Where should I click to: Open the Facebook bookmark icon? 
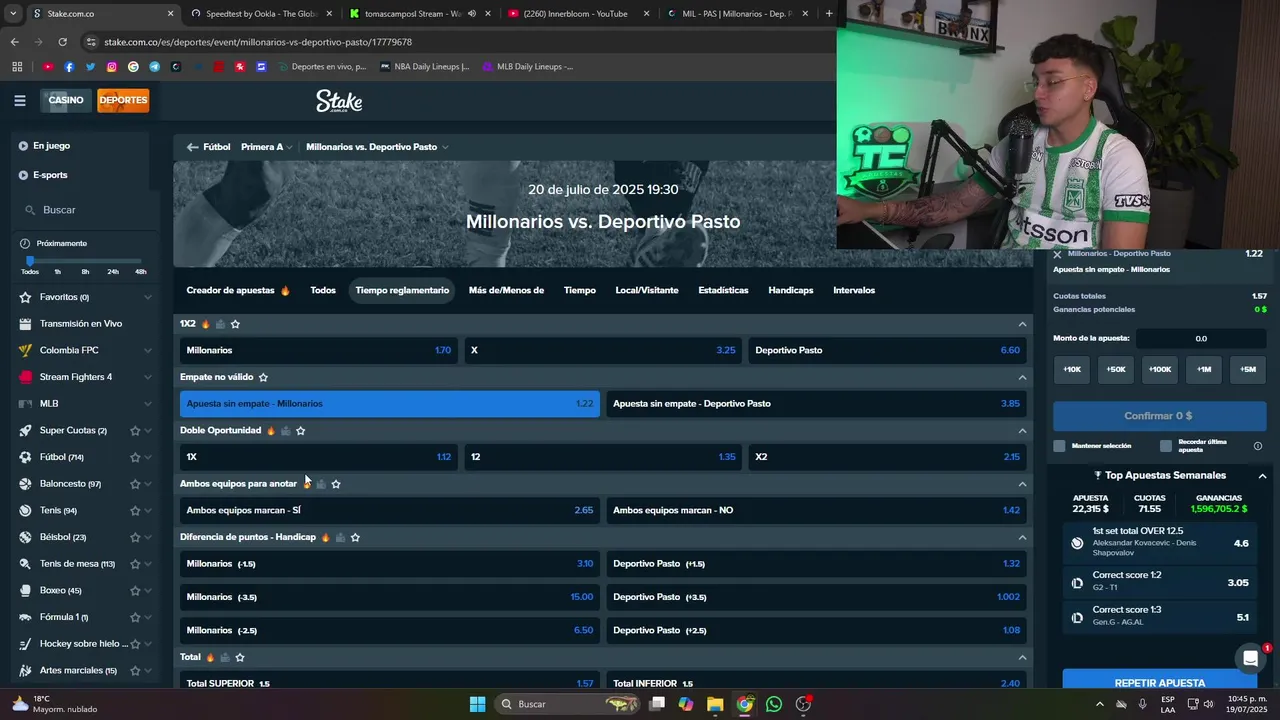coord(69,67)
